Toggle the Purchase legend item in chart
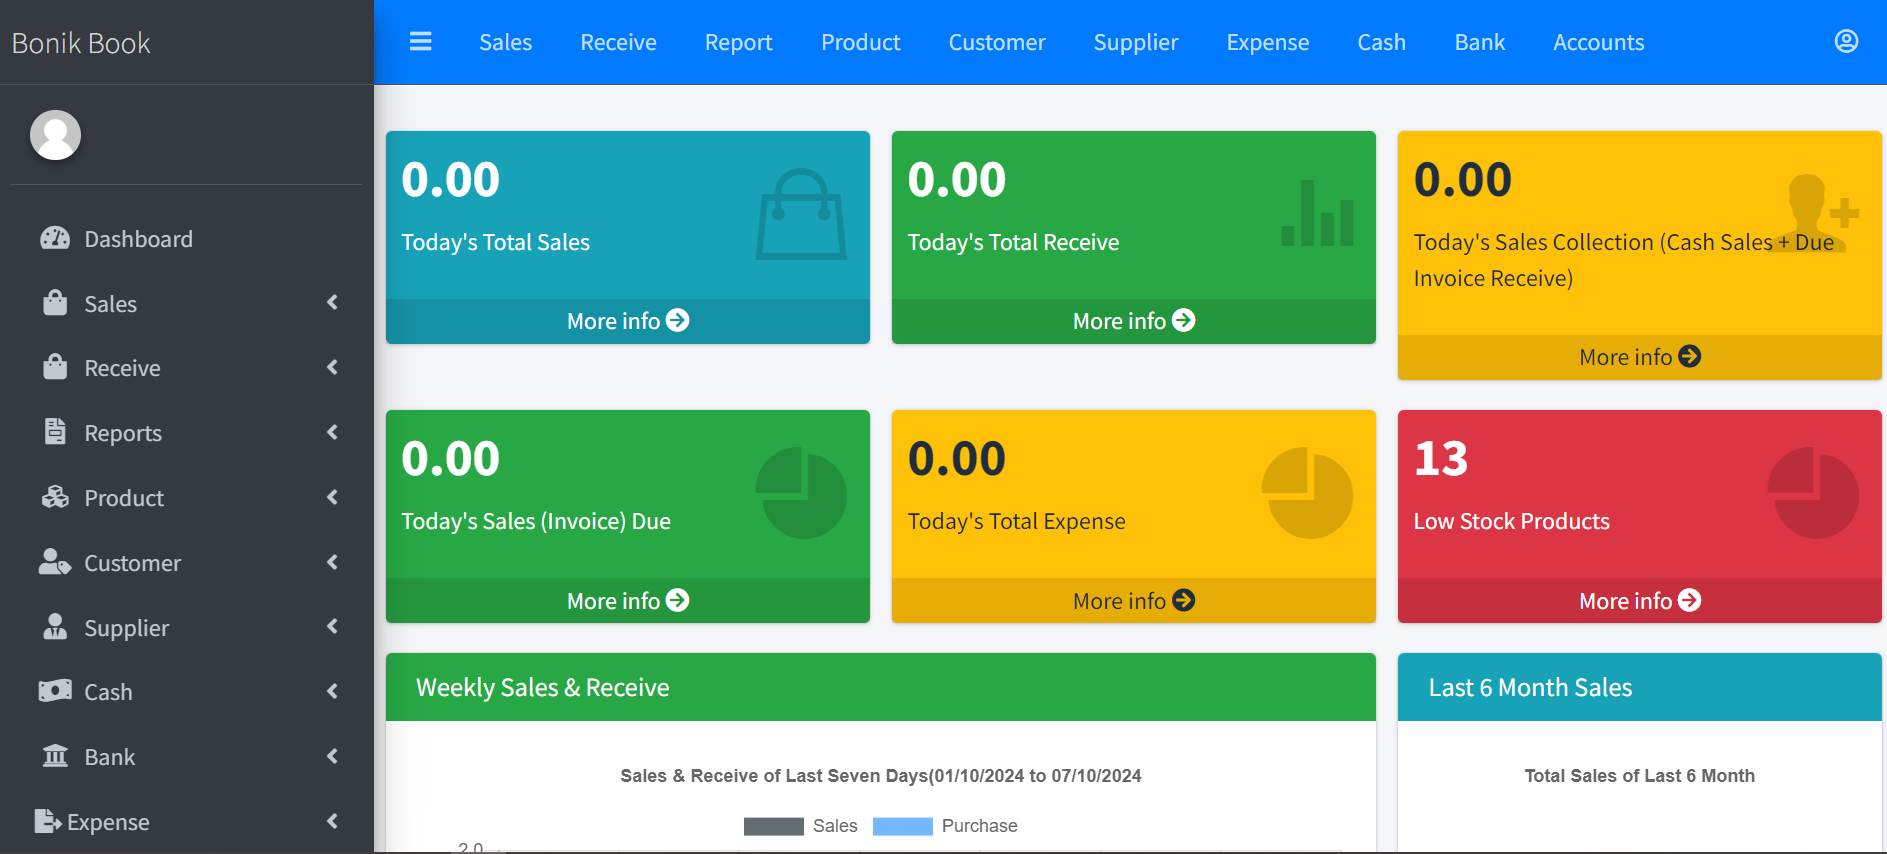 tap(945, 826)
